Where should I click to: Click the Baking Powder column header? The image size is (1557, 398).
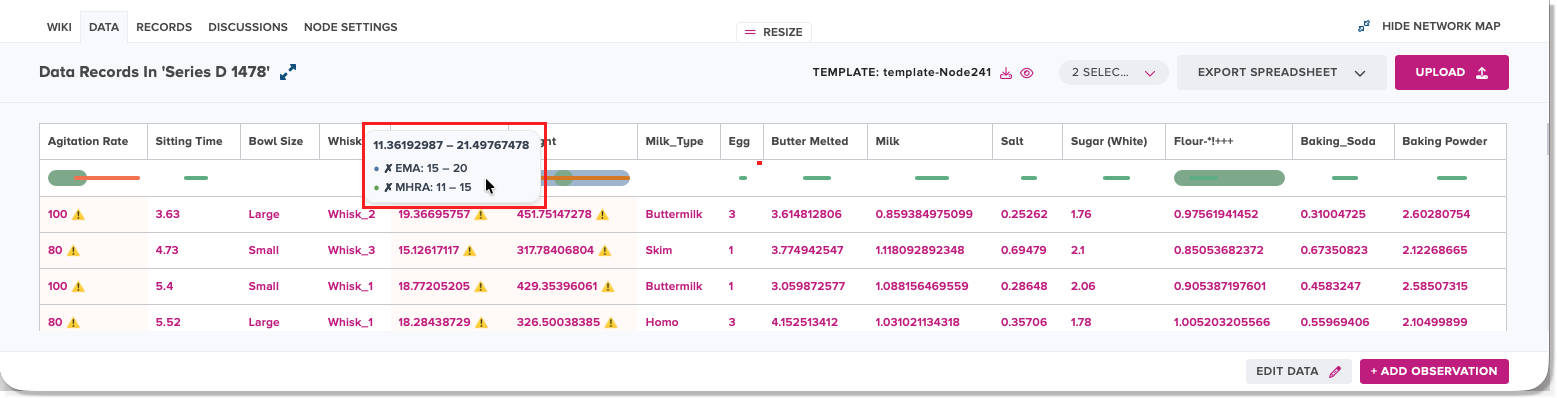coord(1450,142)
